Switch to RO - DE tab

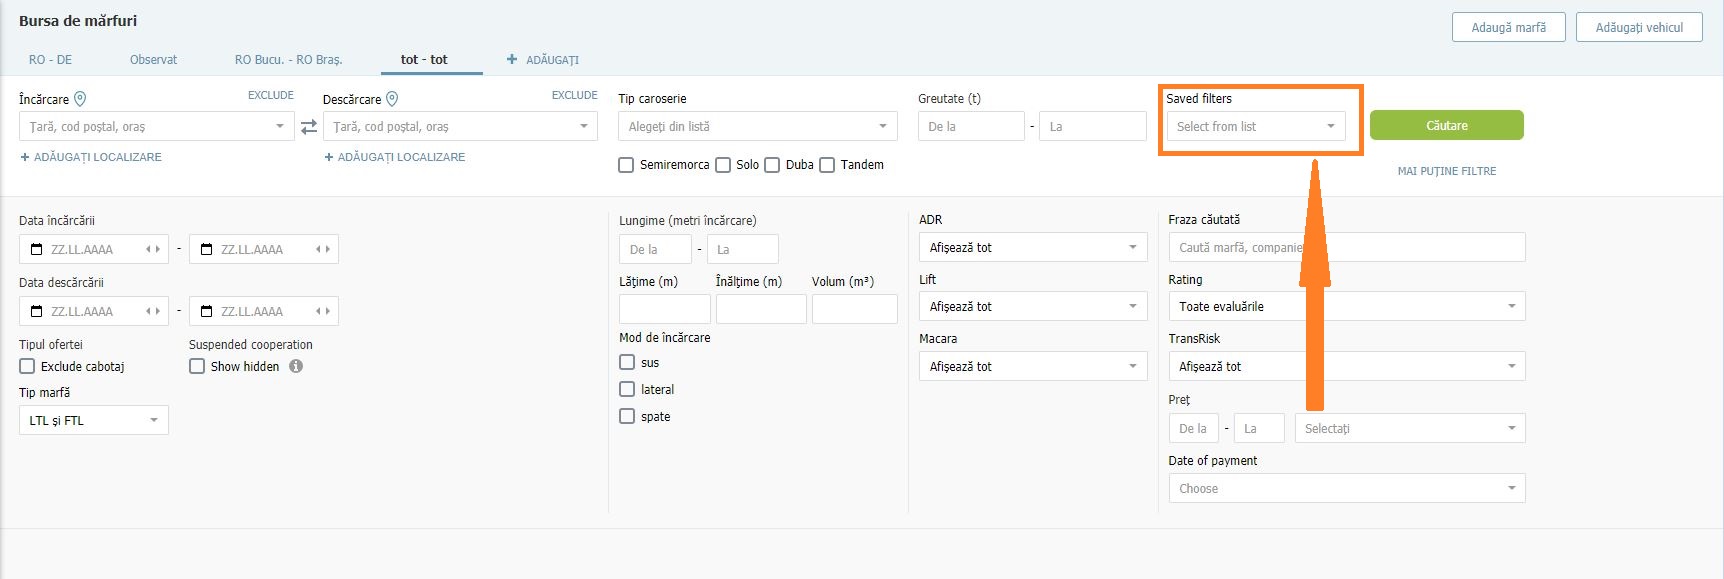[50, 59]
